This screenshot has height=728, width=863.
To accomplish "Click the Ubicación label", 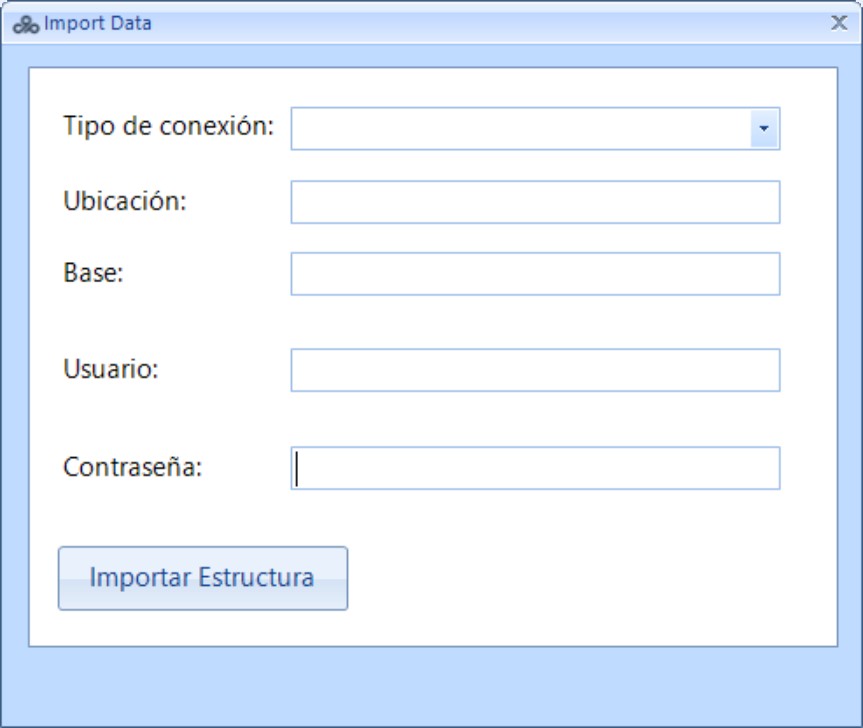I will [x=125, y=201].
